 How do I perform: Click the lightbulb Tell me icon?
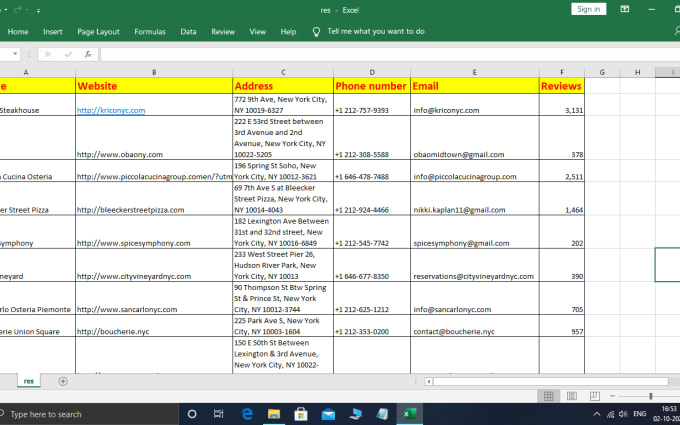tap(317, 32)
